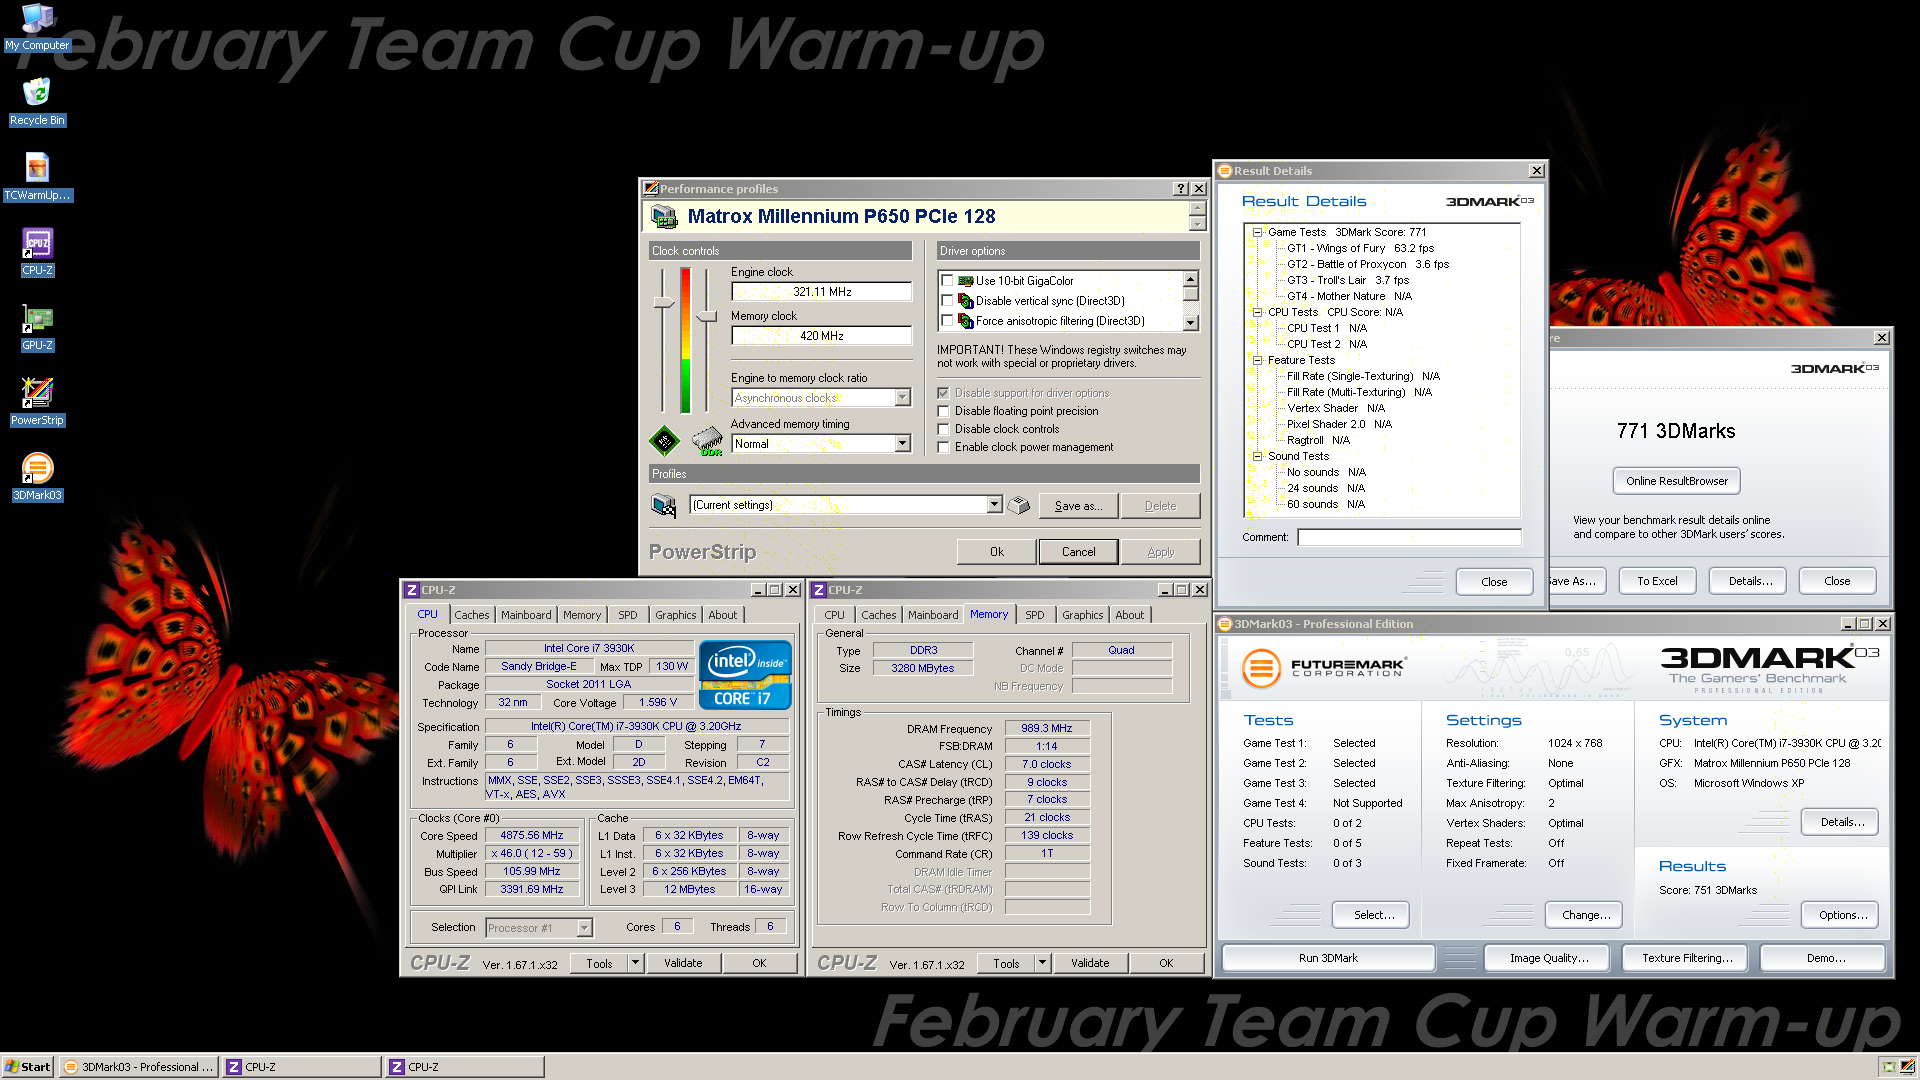Click the help question mark in Performance profiles title bar
This screenshot has width=1920, height=1080.
pos(1181,189)
